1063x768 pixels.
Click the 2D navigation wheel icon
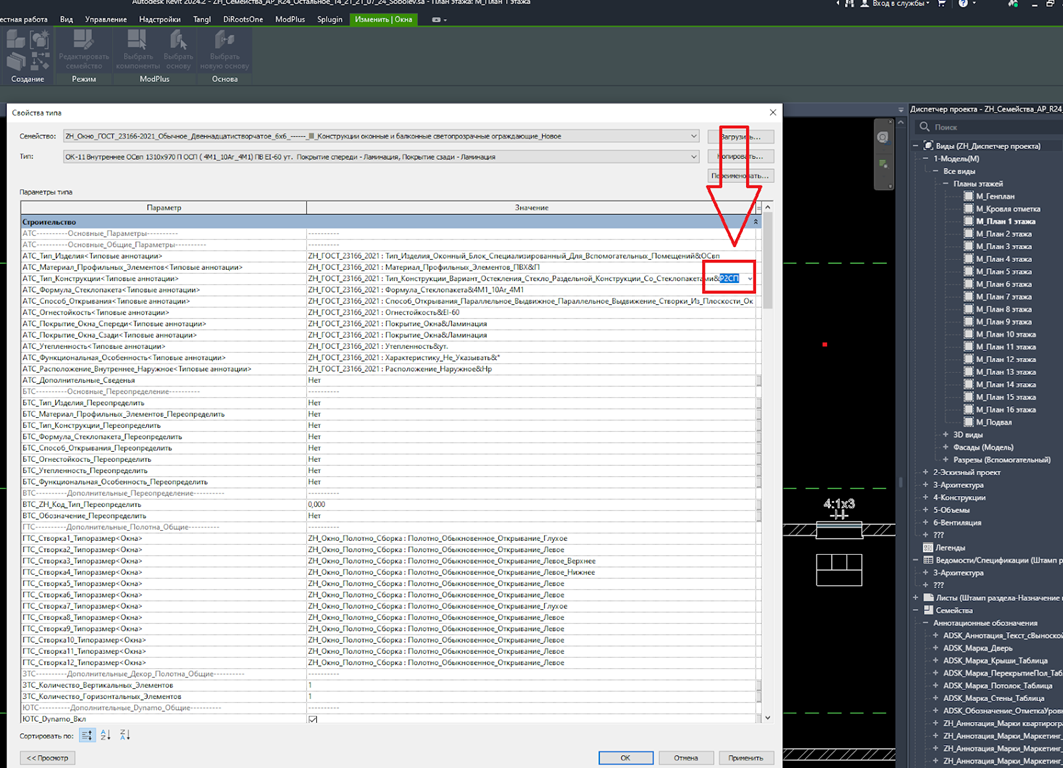point(883,138)
